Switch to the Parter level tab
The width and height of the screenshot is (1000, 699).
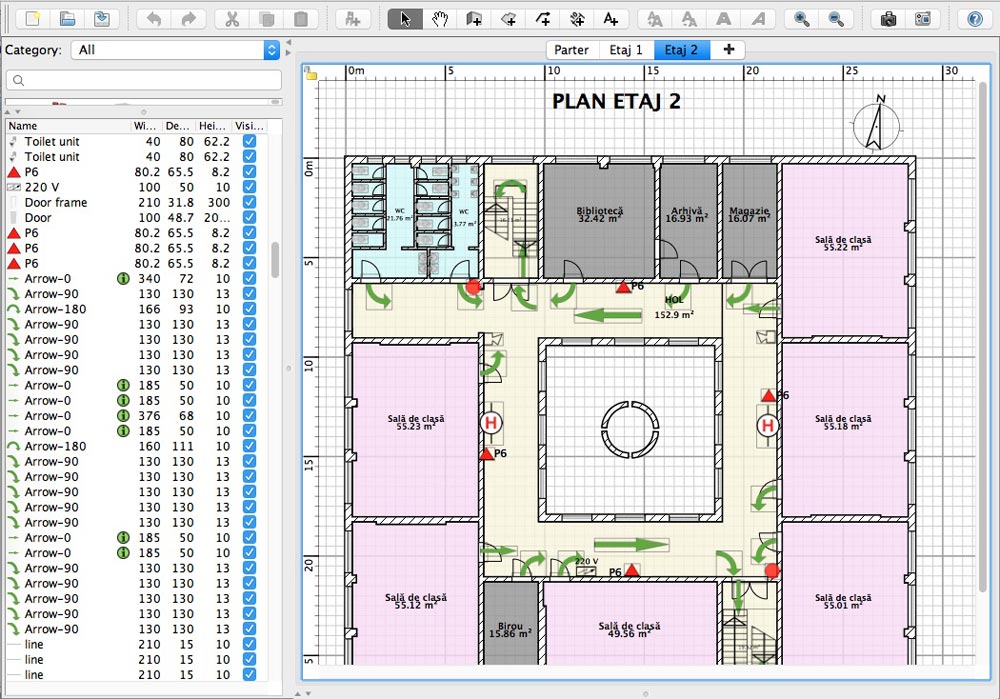tap(571, 49)
